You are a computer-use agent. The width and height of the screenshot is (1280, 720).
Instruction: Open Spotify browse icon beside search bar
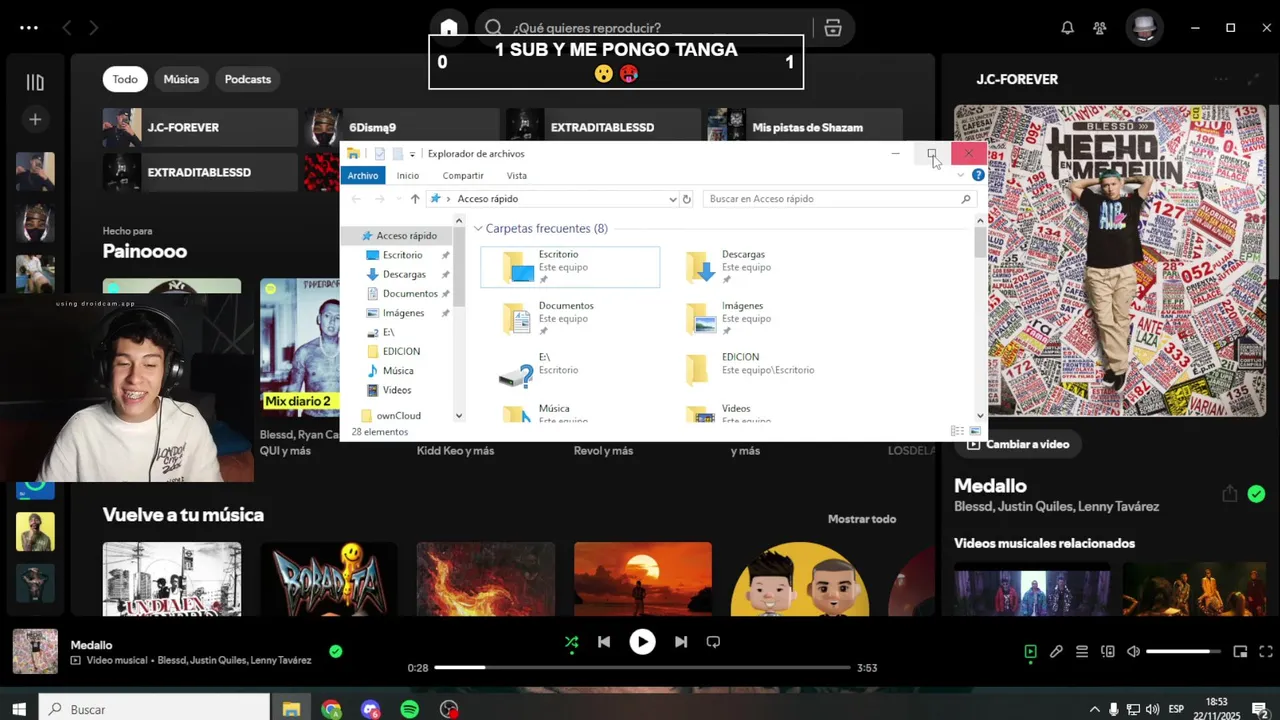(x=833, y=28)
